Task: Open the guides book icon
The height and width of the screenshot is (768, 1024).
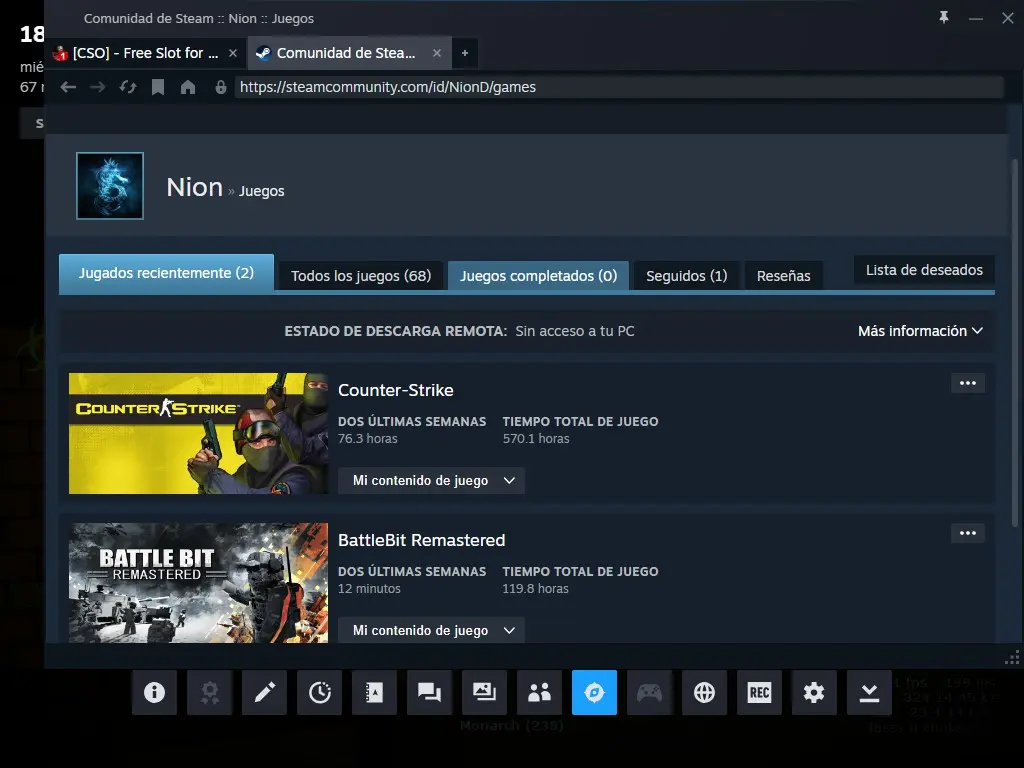Action: (x=374, y=692)
